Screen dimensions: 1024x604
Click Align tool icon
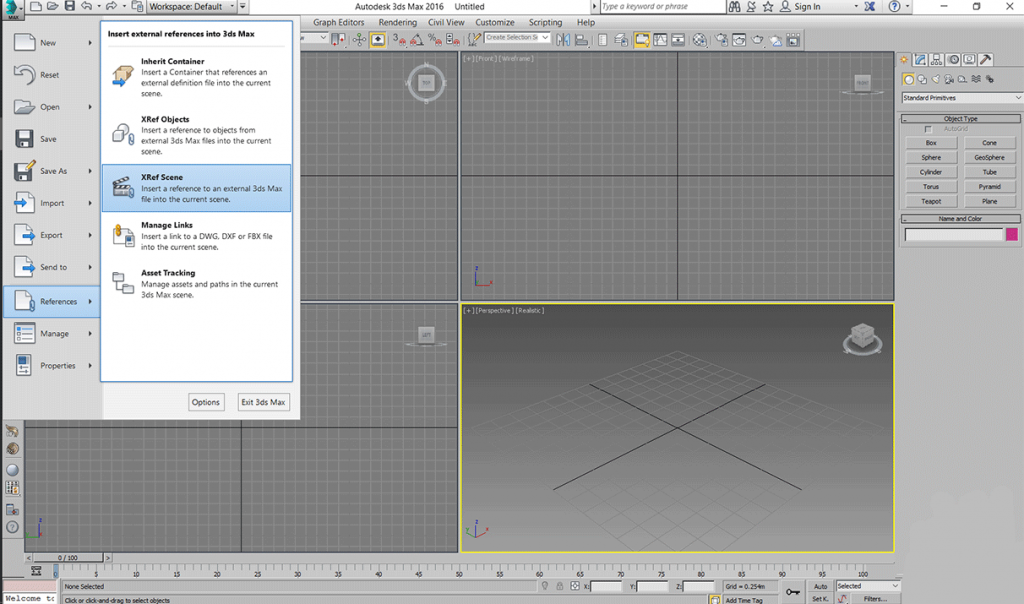pyautogui.click(x=581, y=40)
